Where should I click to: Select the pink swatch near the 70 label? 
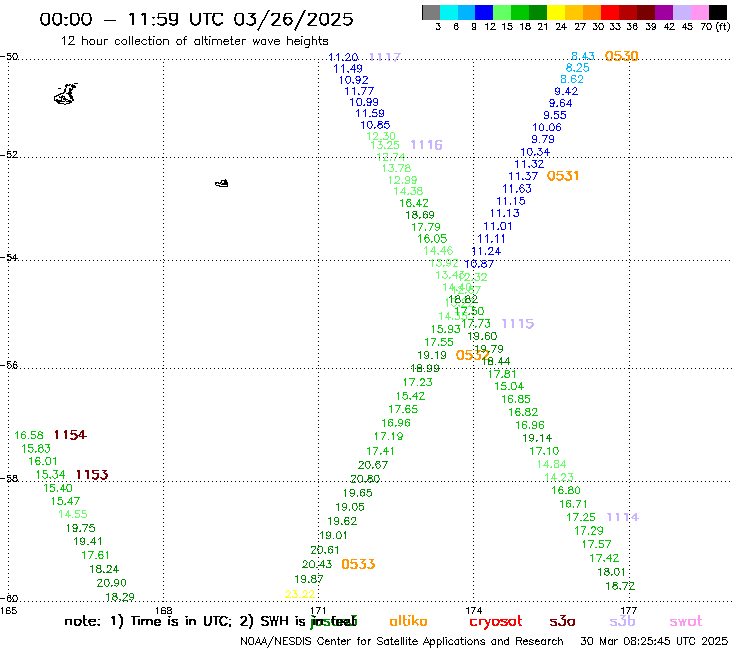[700, 12]
